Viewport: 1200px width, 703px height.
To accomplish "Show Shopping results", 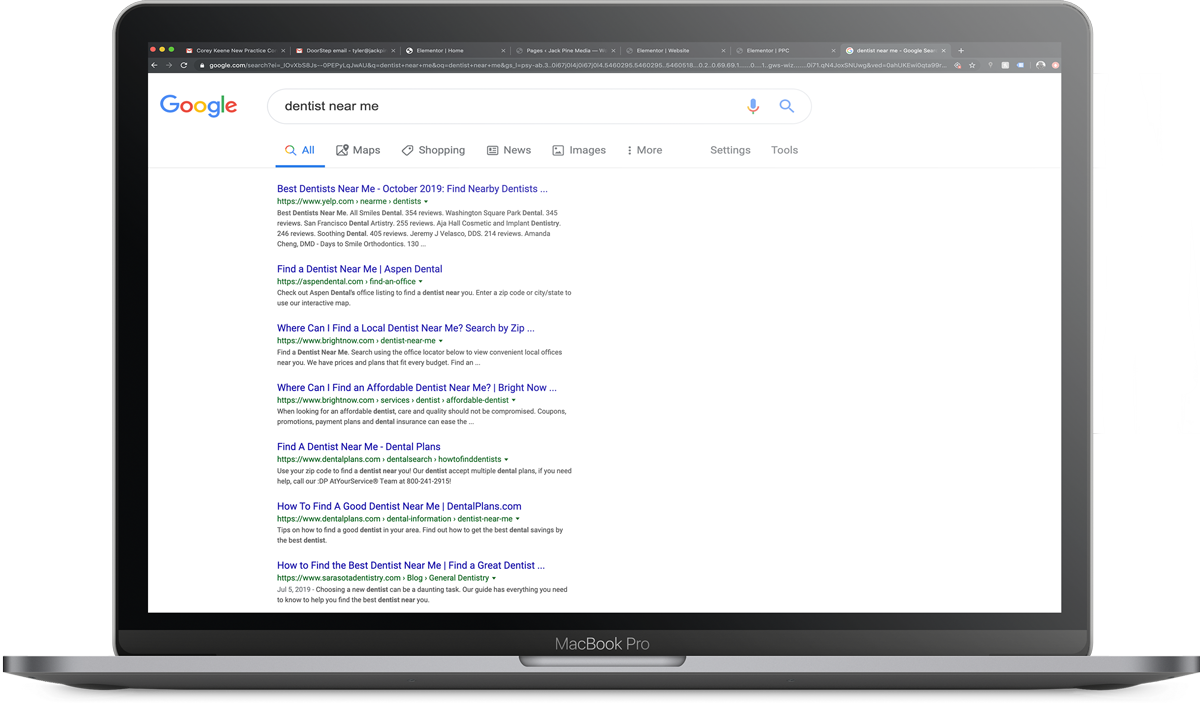I will pos(433,150).
